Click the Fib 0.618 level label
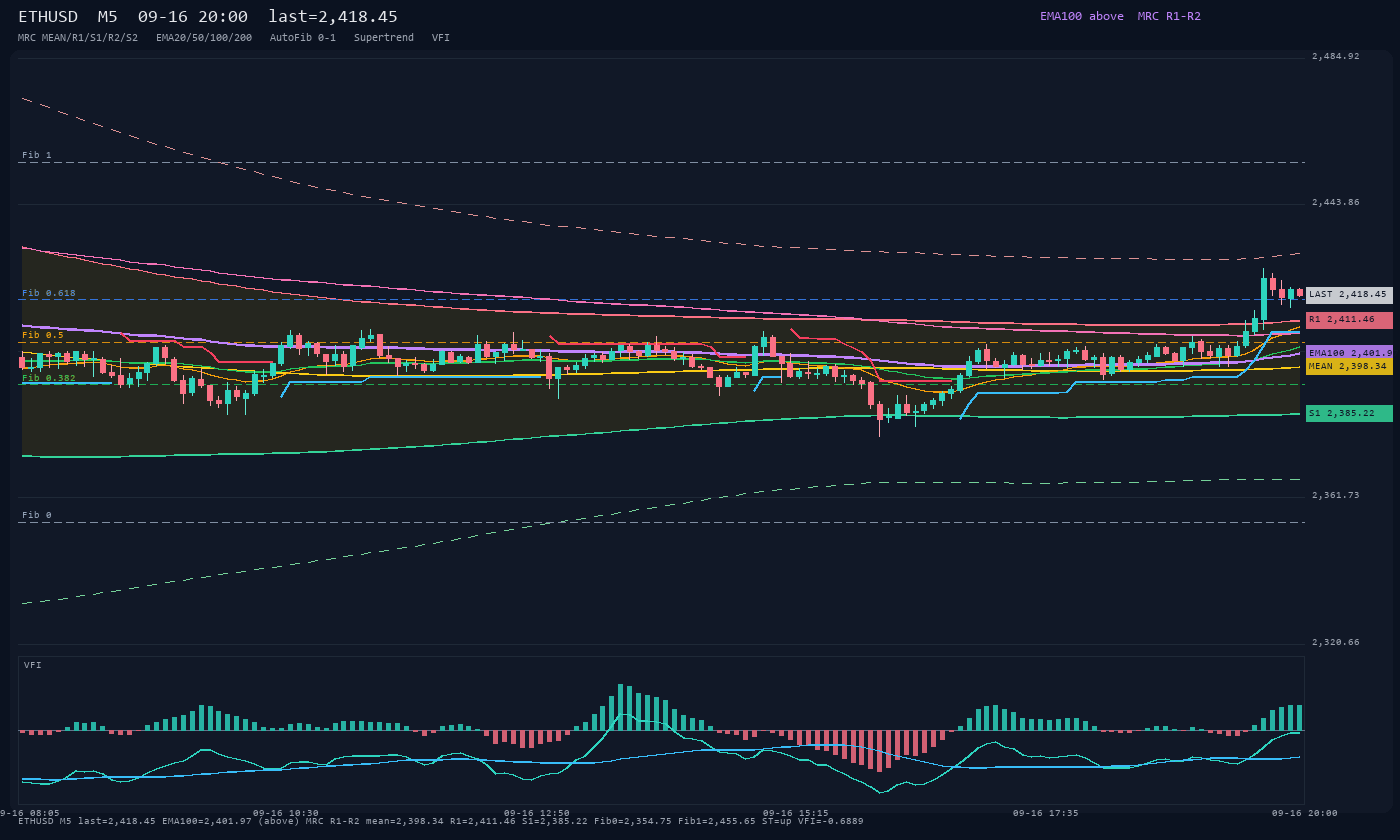Screen dimensions: 1400x840 pyautogui.click(x=49, y=293)
